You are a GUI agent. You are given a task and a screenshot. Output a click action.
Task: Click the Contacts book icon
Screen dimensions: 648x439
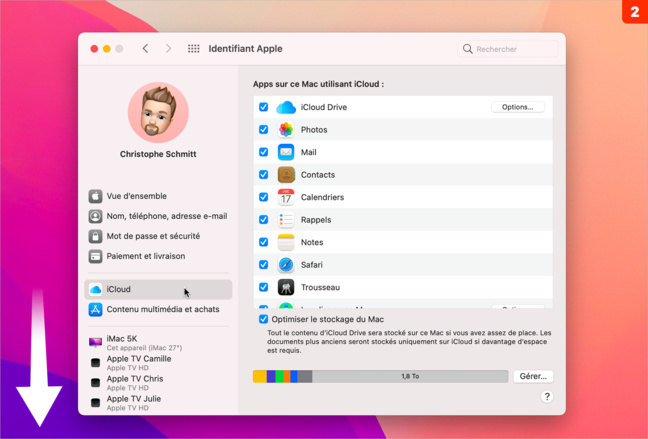click(x=286, y=175)
